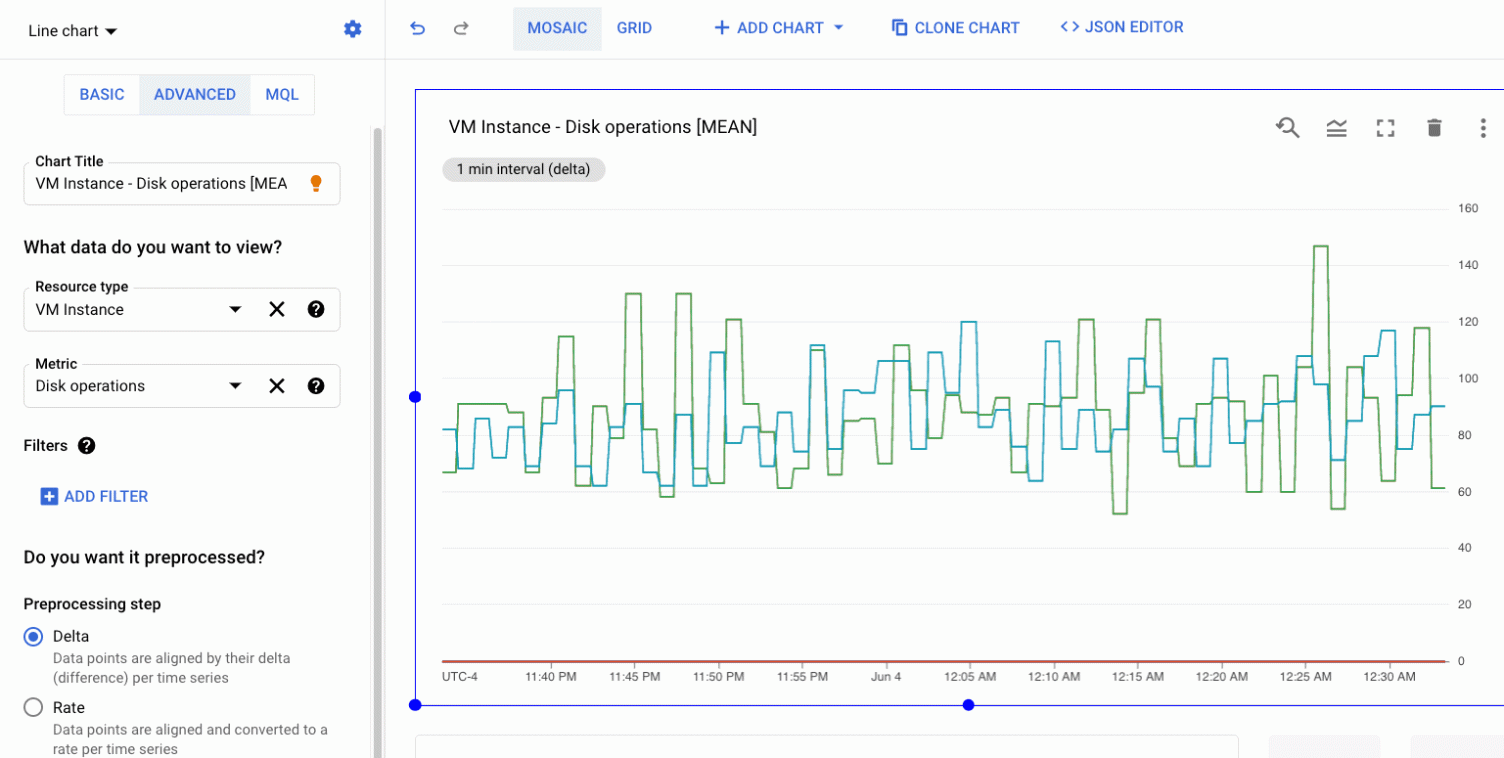1504x758 pixels.
Task: Open dashboard settings with the gear icon
Action: 352,28
